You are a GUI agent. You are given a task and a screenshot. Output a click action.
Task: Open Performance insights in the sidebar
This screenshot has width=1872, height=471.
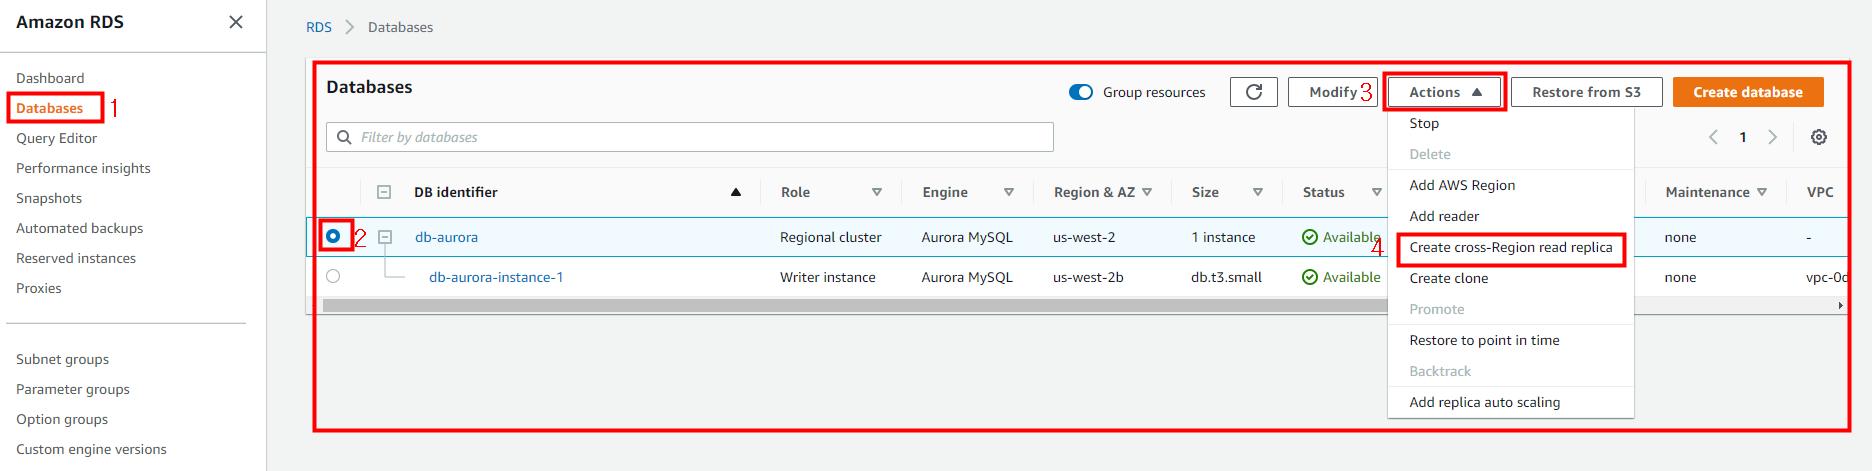83,168
